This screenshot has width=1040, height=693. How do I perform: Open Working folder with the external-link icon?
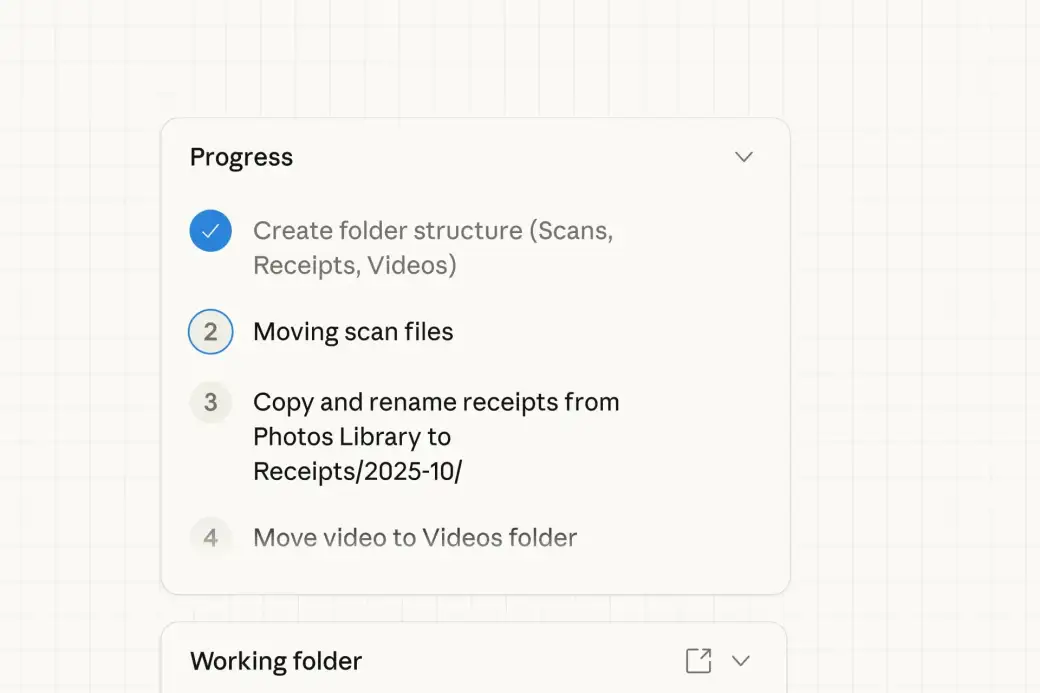click(698, 661)
